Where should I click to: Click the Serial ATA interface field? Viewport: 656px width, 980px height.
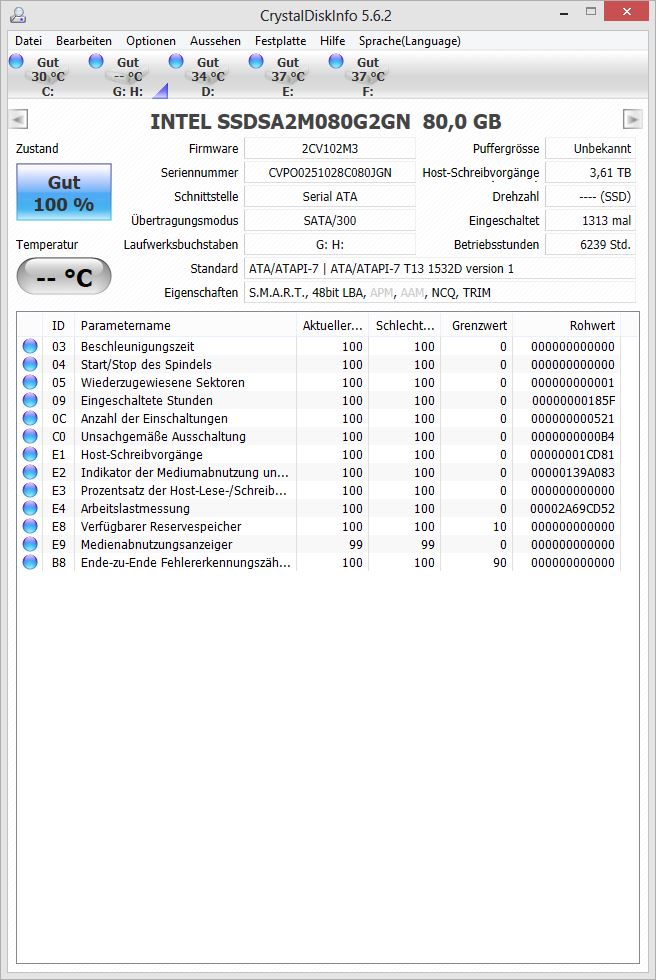coord(330,196)
